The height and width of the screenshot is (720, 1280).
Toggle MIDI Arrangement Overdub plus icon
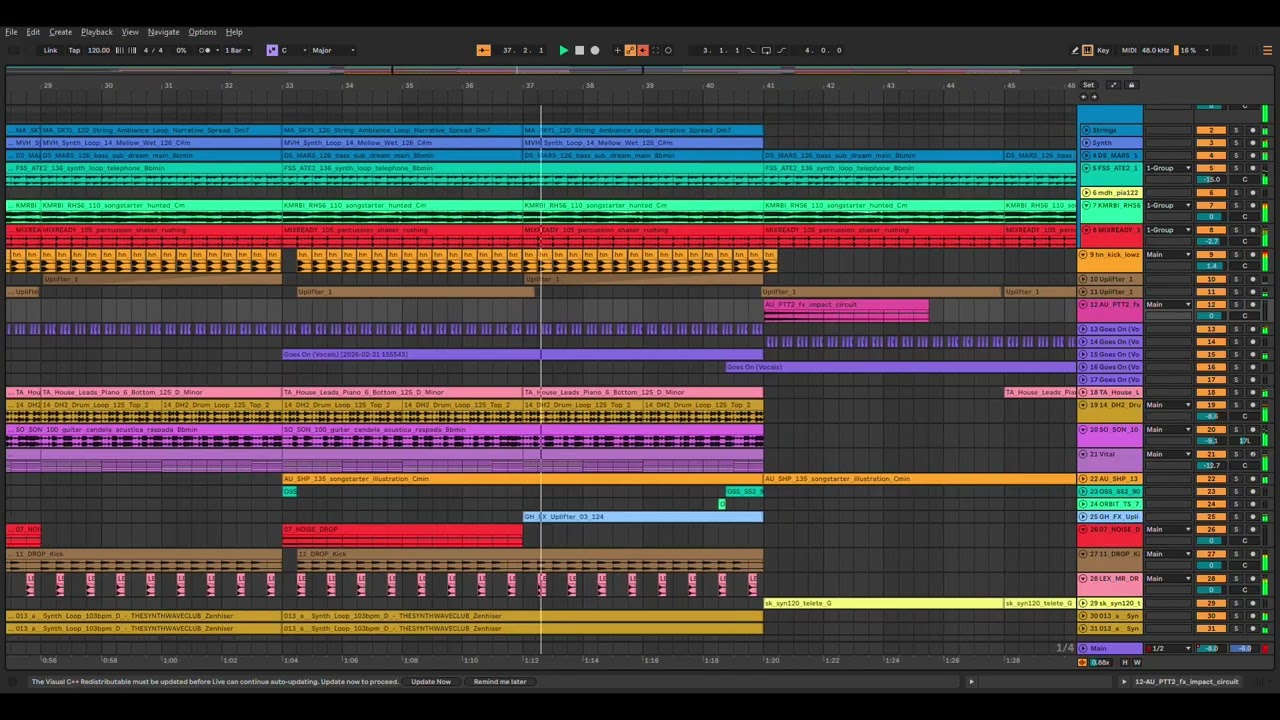coord(617,50)
